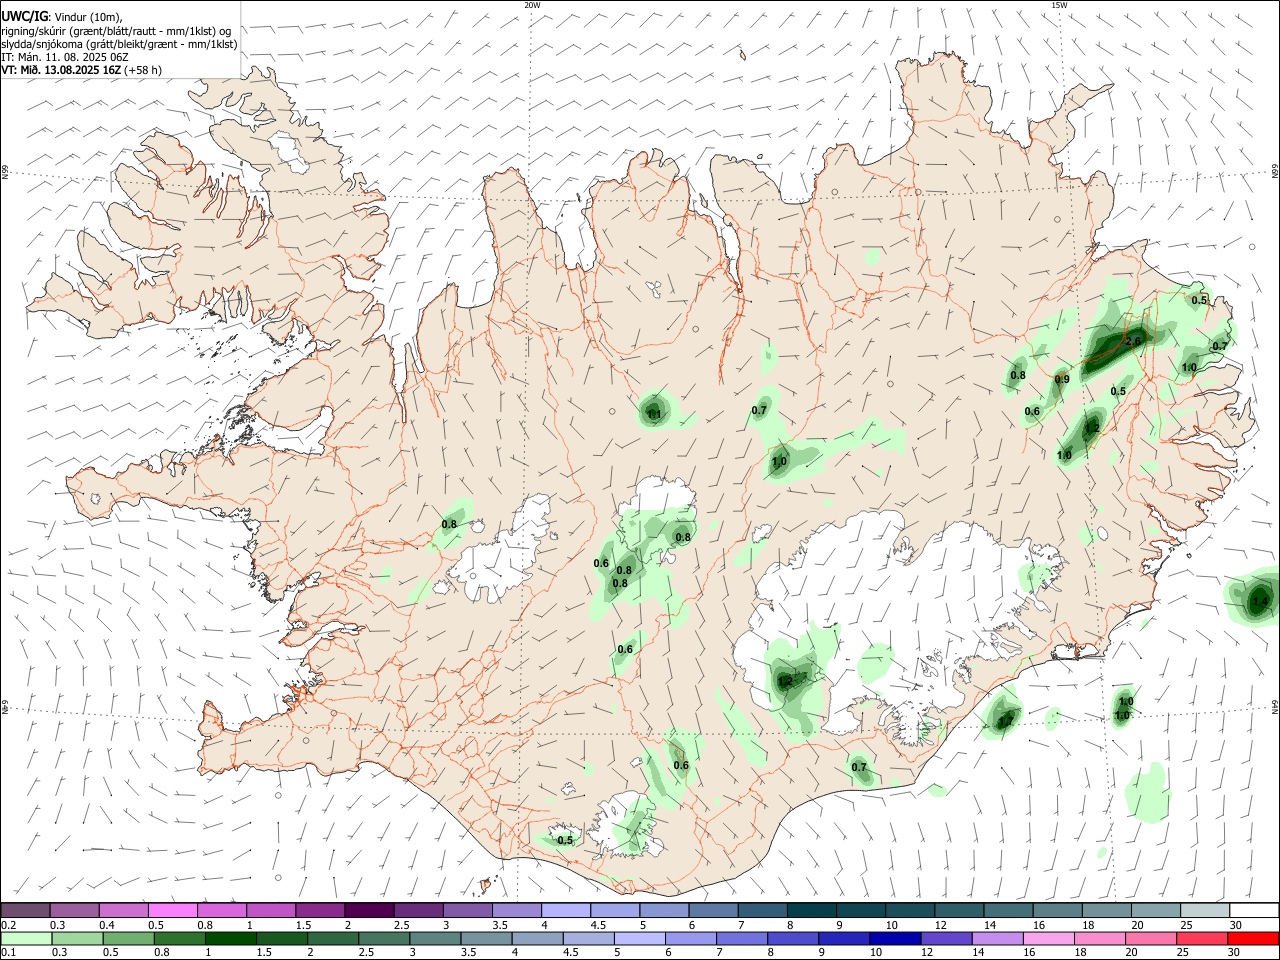
Task: Click the 'rigning/skúrir' legend description line
Action: [x=118, y=30]
